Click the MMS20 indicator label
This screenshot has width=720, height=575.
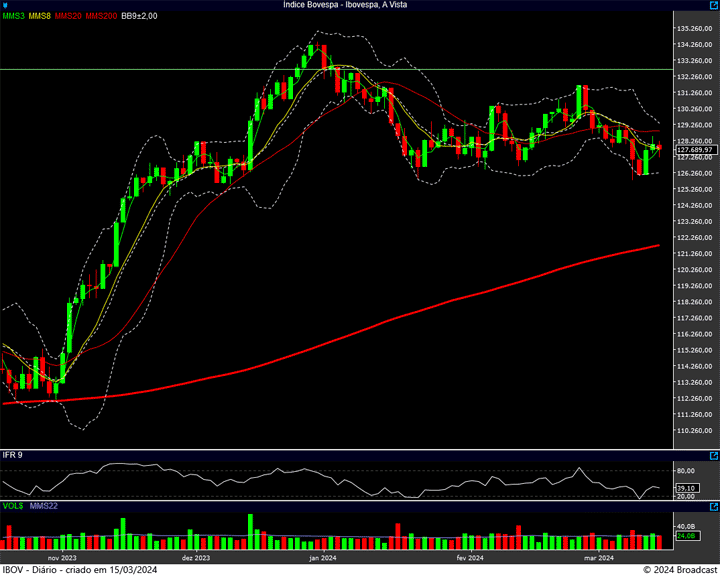(69, 17)
